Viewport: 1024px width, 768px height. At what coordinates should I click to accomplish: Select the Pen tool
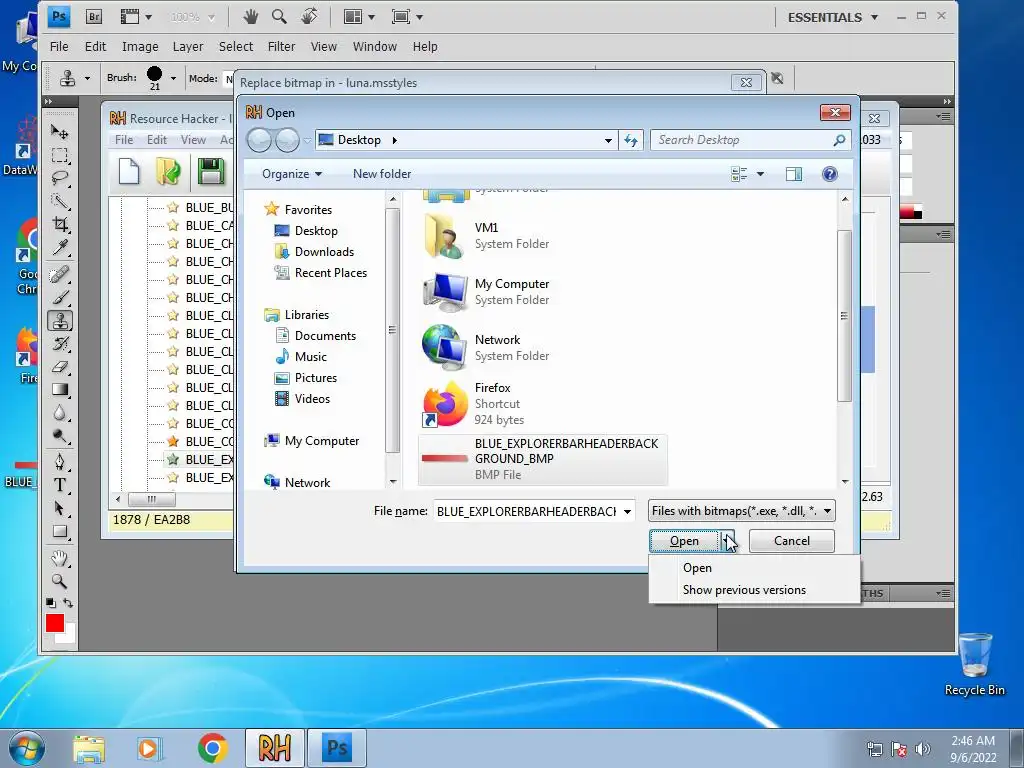point(59,462)
